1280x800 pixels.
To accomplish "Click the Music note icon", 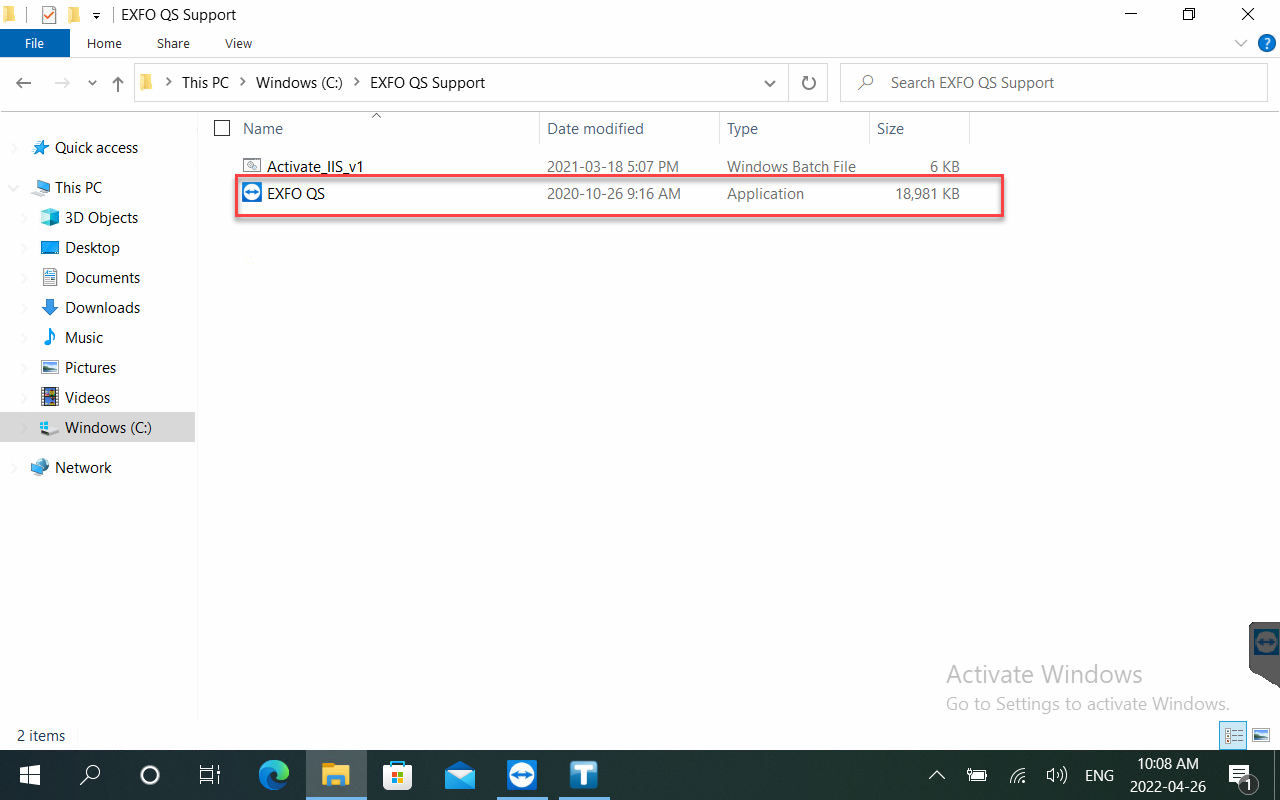I will [x=49, y=337].
